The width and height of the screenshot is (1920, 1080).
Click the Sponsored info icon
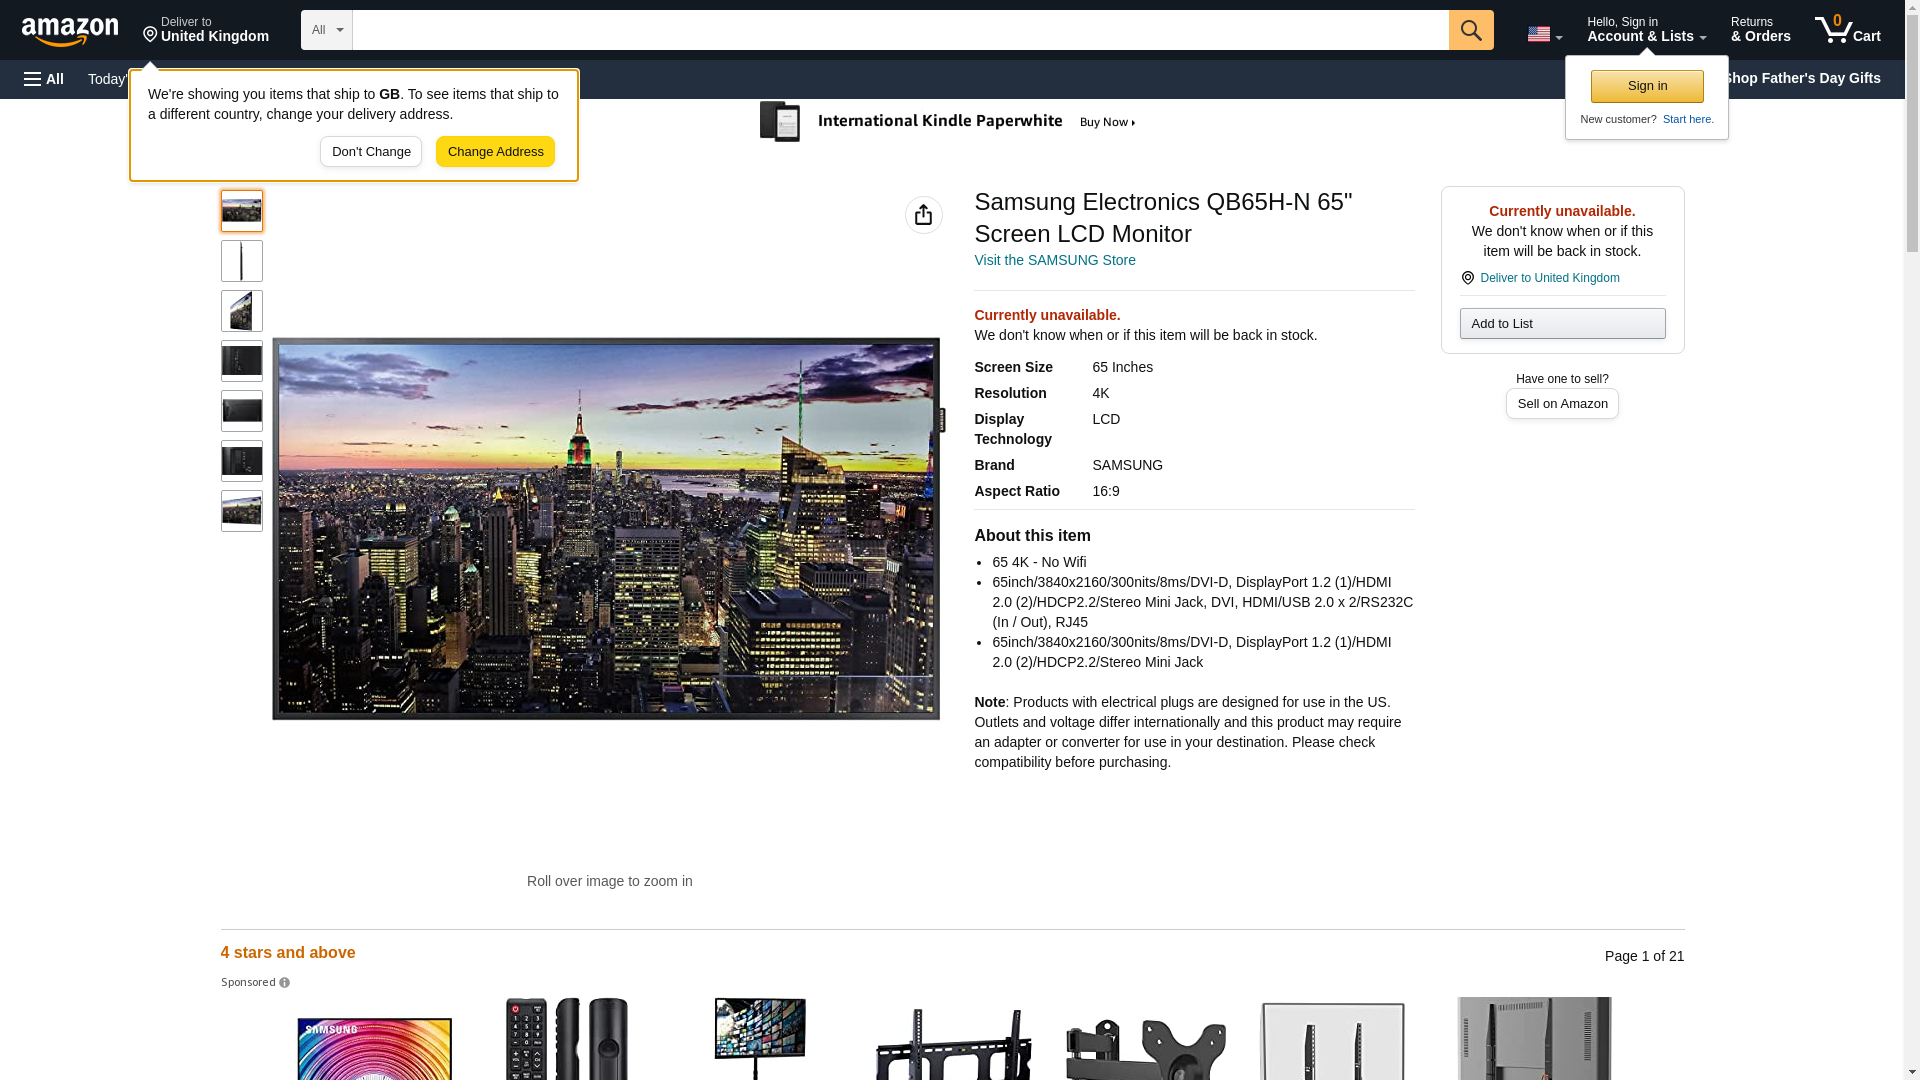[x=284, y=983]
